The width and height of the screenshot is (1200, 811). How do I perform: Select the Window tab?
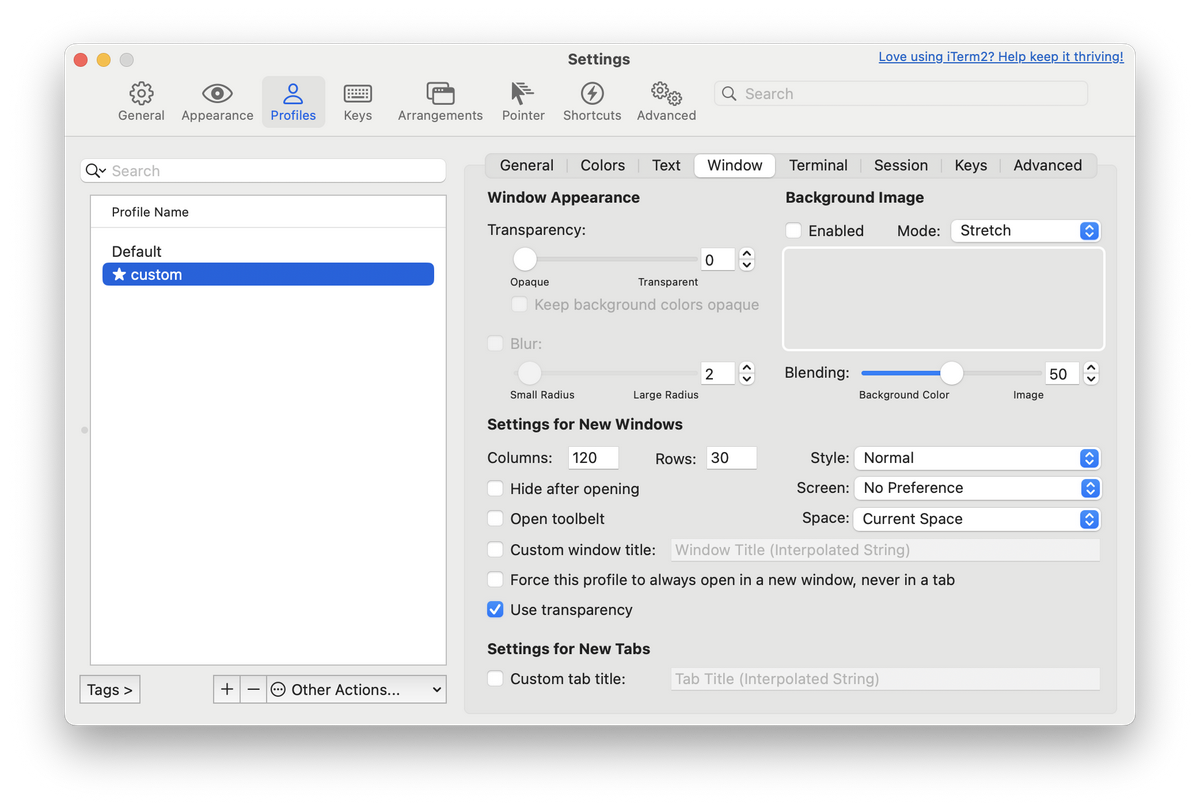pos(735,165)
